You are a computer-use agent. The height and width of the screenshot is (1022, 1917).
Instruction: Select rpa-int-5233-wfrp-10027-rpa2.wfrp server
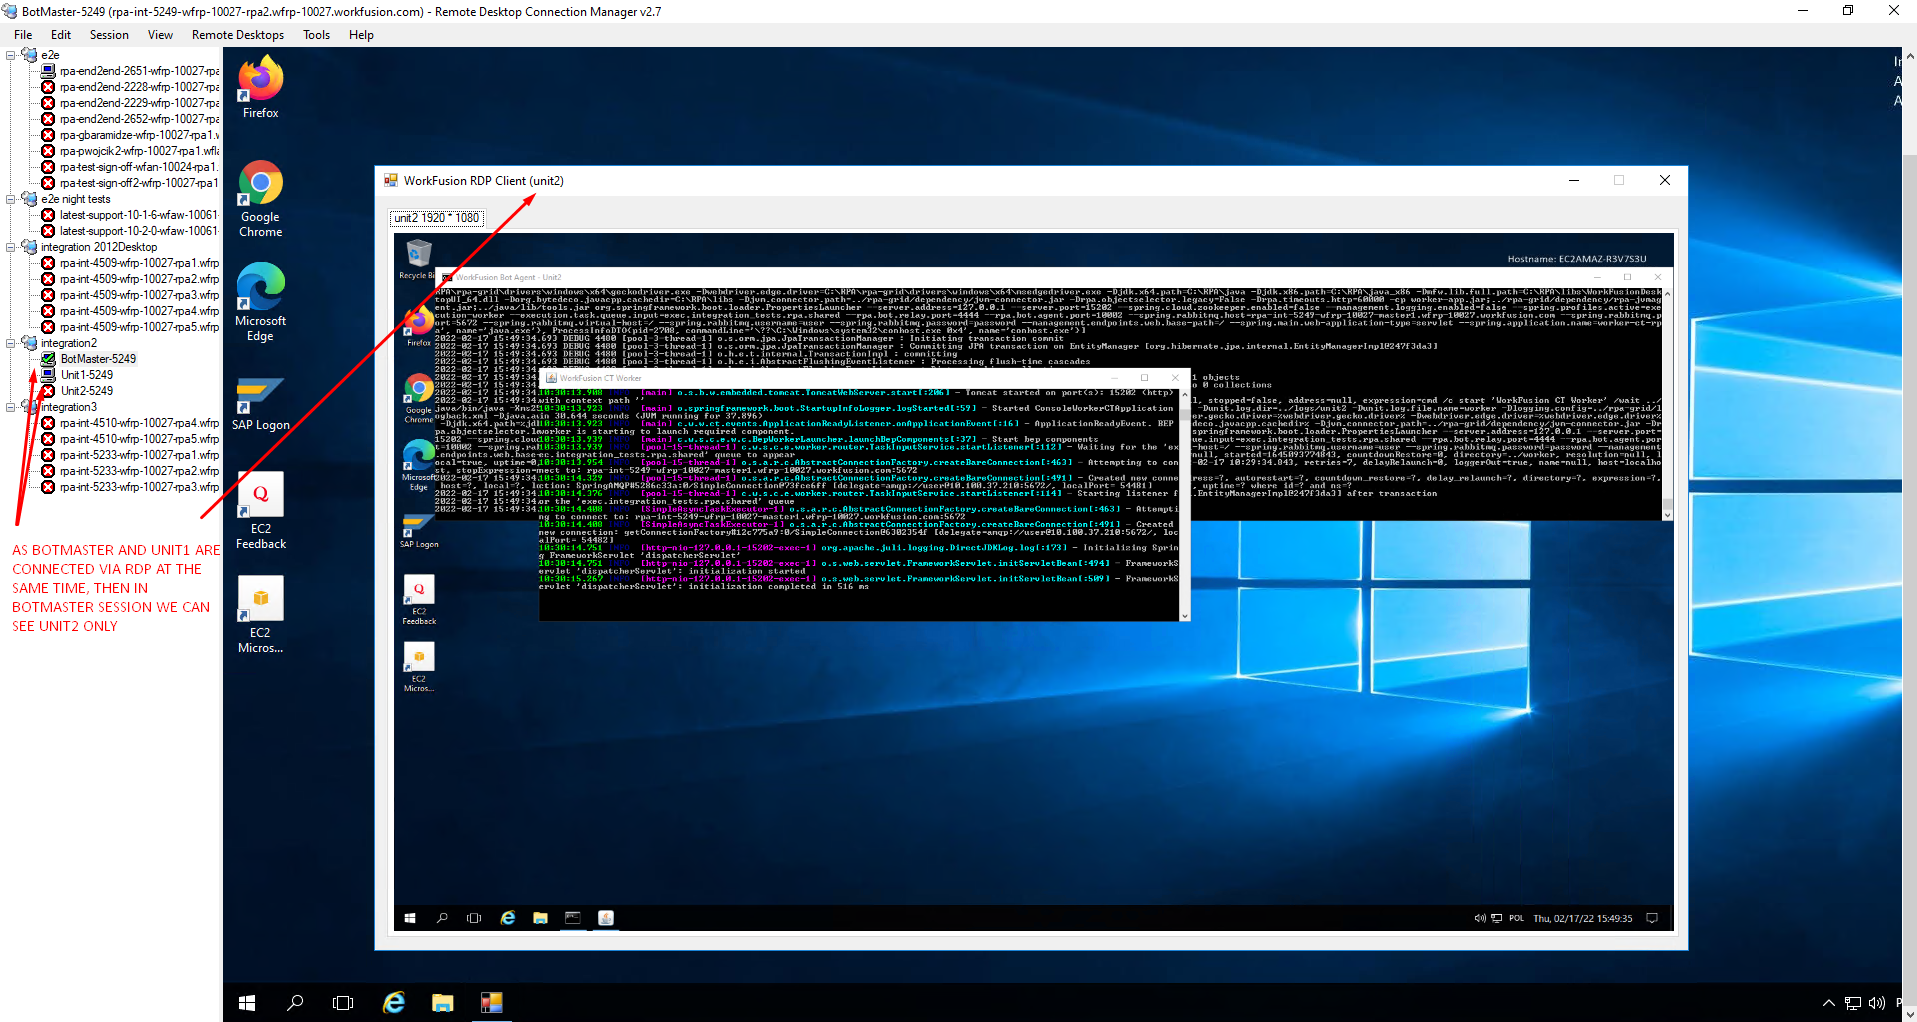(139, 471)
